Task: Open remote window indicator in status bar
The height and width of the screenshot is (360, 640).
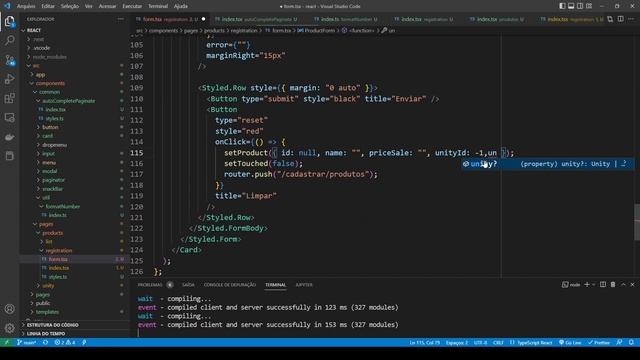Action: pyautogui.click(x=7, y=342)
